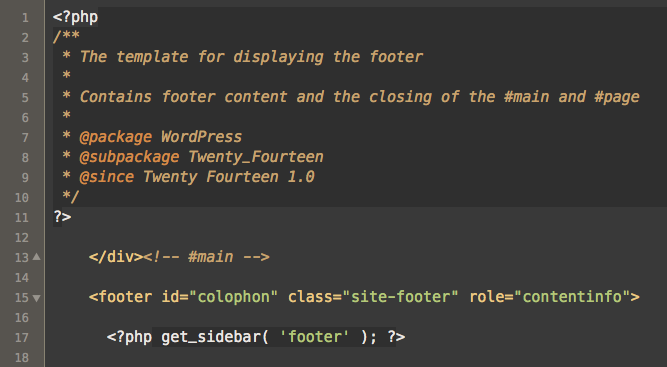Collapse the fold arrow at line 13

[x=37, y=257]
